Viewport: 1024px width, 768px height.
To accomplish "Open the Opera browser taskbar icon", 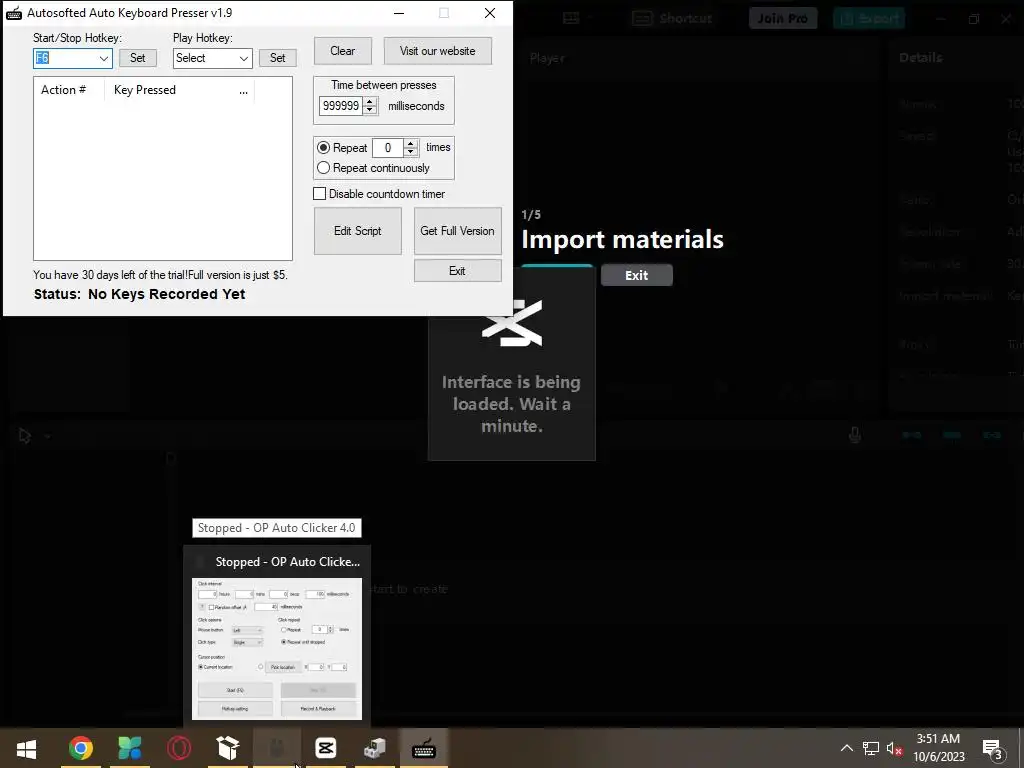I will (x=179, y=748).
